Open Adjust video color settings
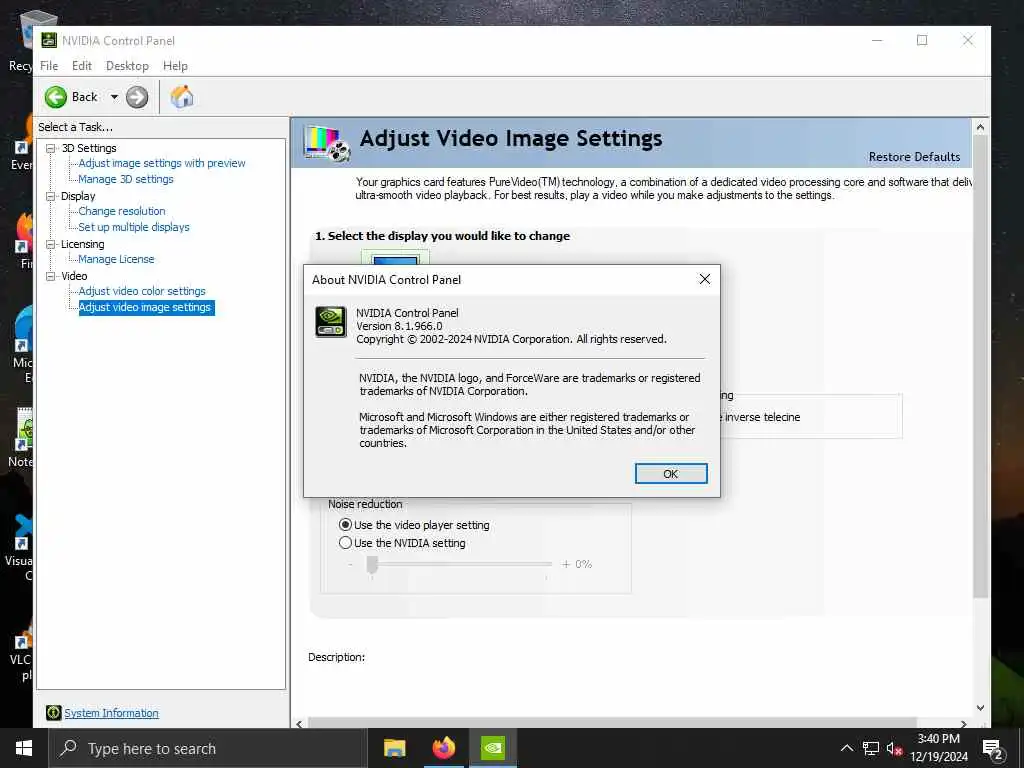 click(142, 291)
